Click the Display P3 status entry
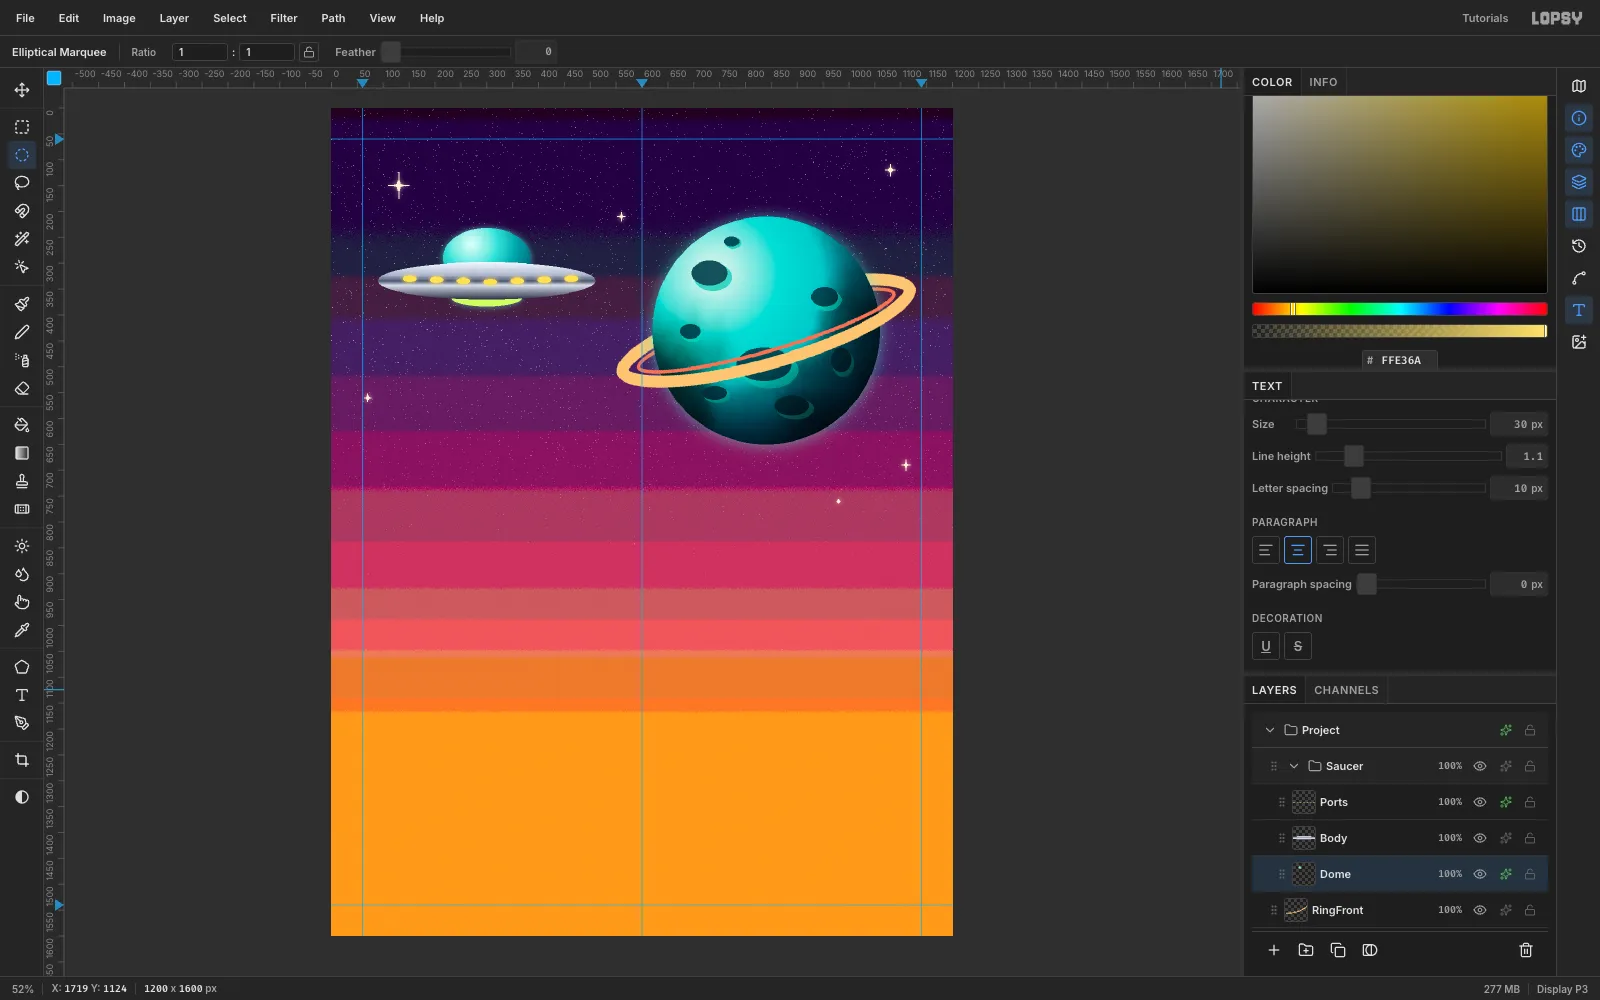 [x=1562, y=989]
